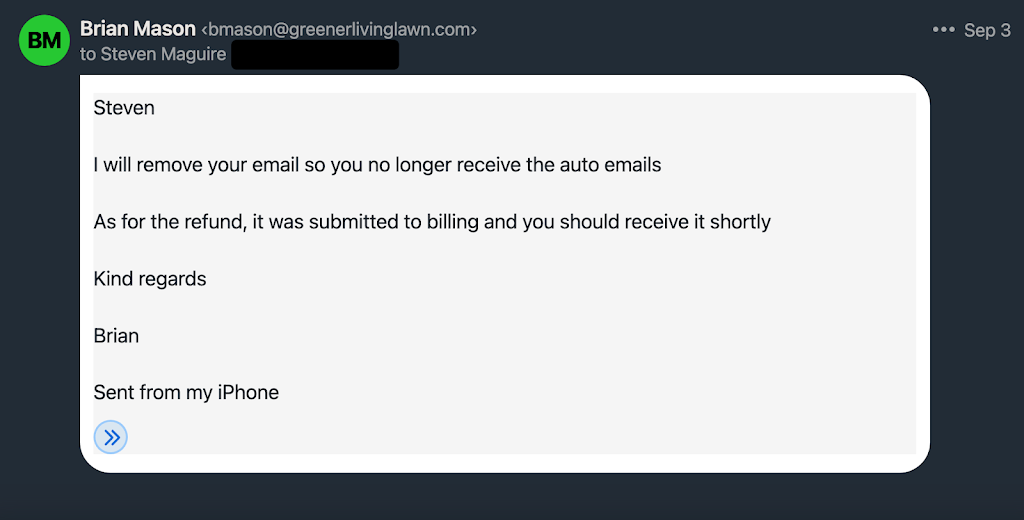The image size is (1024, 520).
Task: Click the word "iPhone" in the message
Action: click(x=248, y=393)
